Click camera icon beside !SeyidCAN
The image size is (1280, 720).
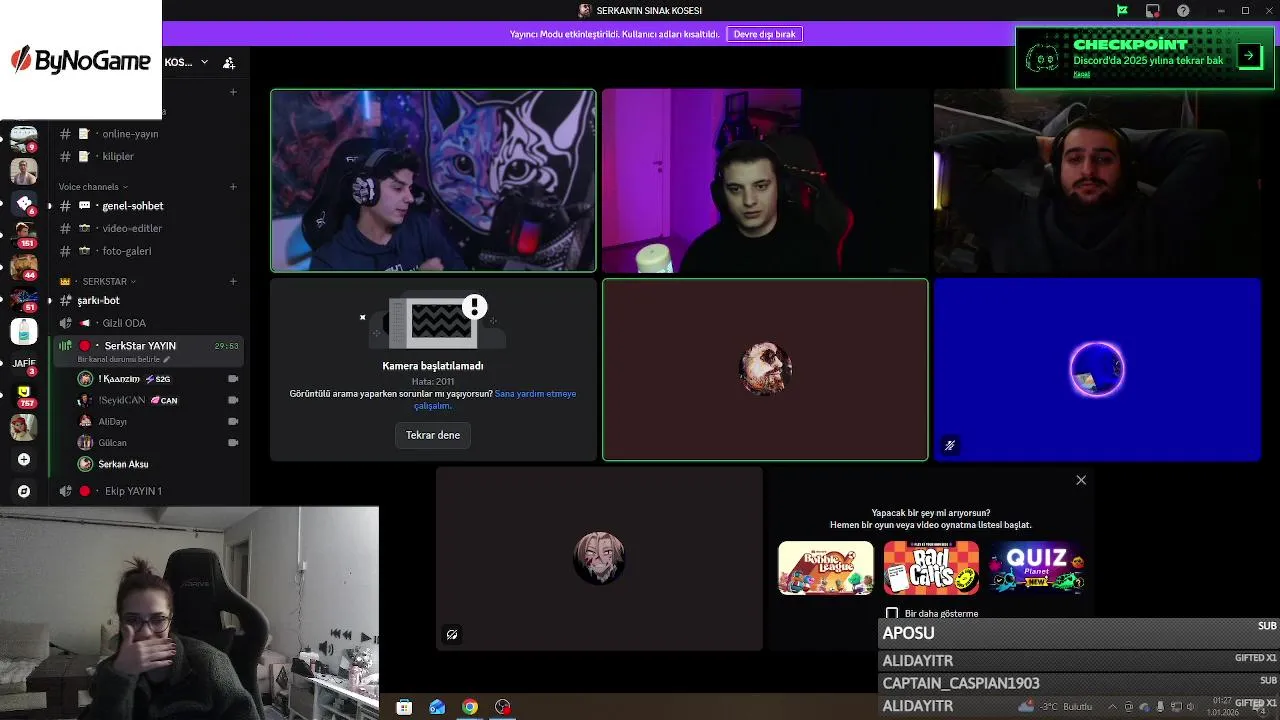coord(233,400)
